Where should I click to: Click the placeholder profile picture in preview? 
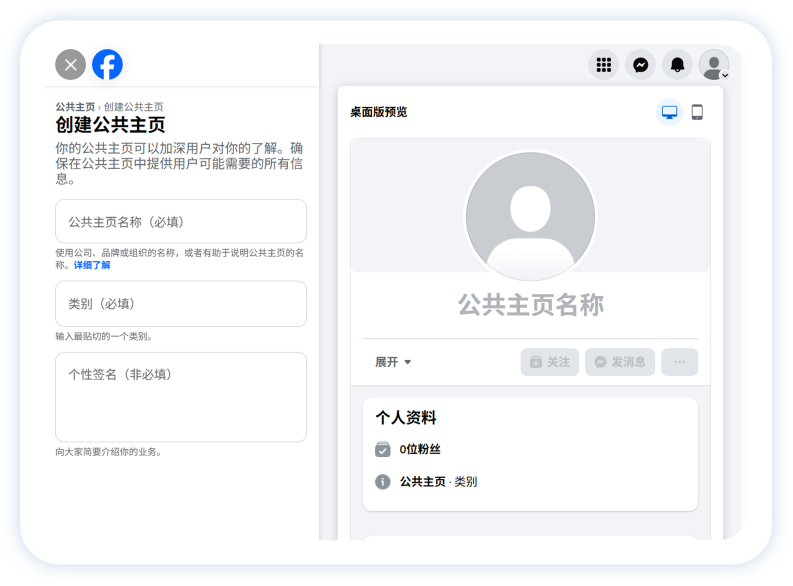click(x=531, y=216)
